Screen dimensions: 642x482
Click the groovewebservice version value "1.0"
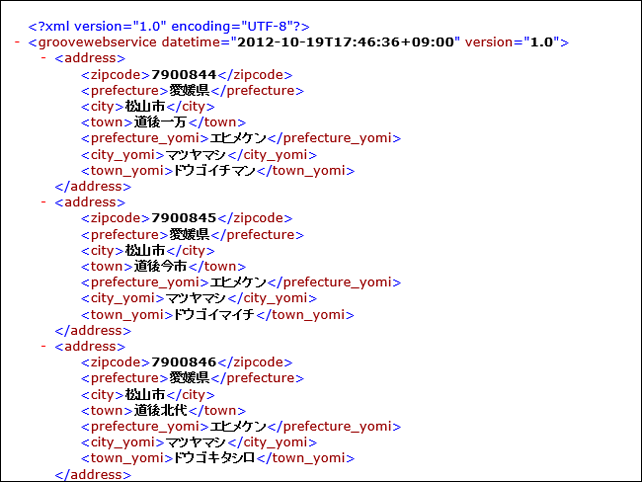(x=542, y=42)
